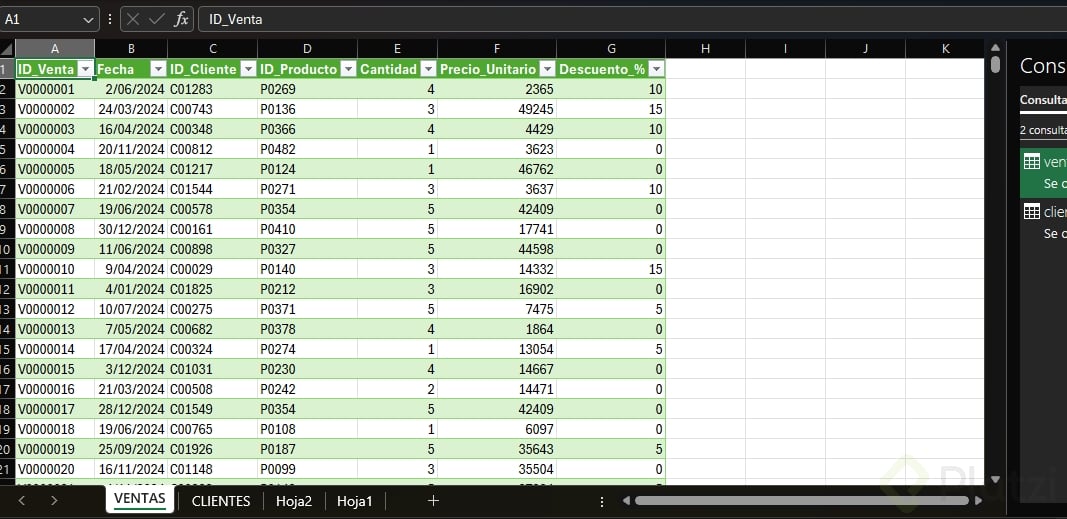
Task: Open Cantidad column filter dropdown
Action: 428,69
